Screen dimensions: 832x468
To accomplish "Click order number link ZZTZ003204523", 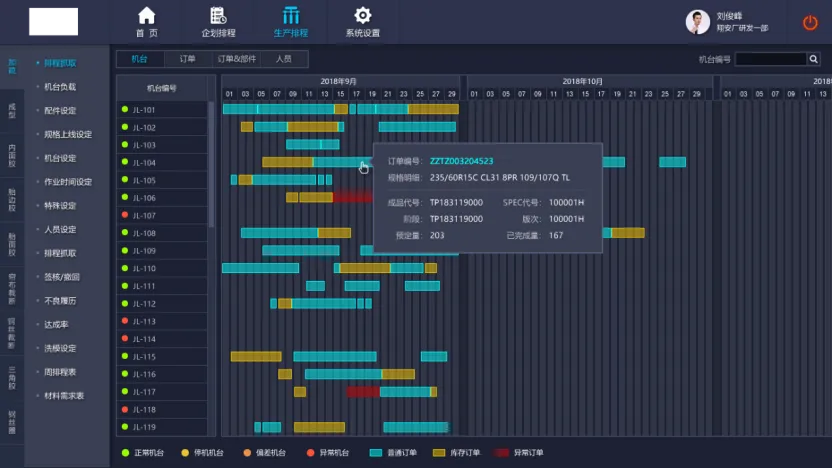I will point(461,161).
